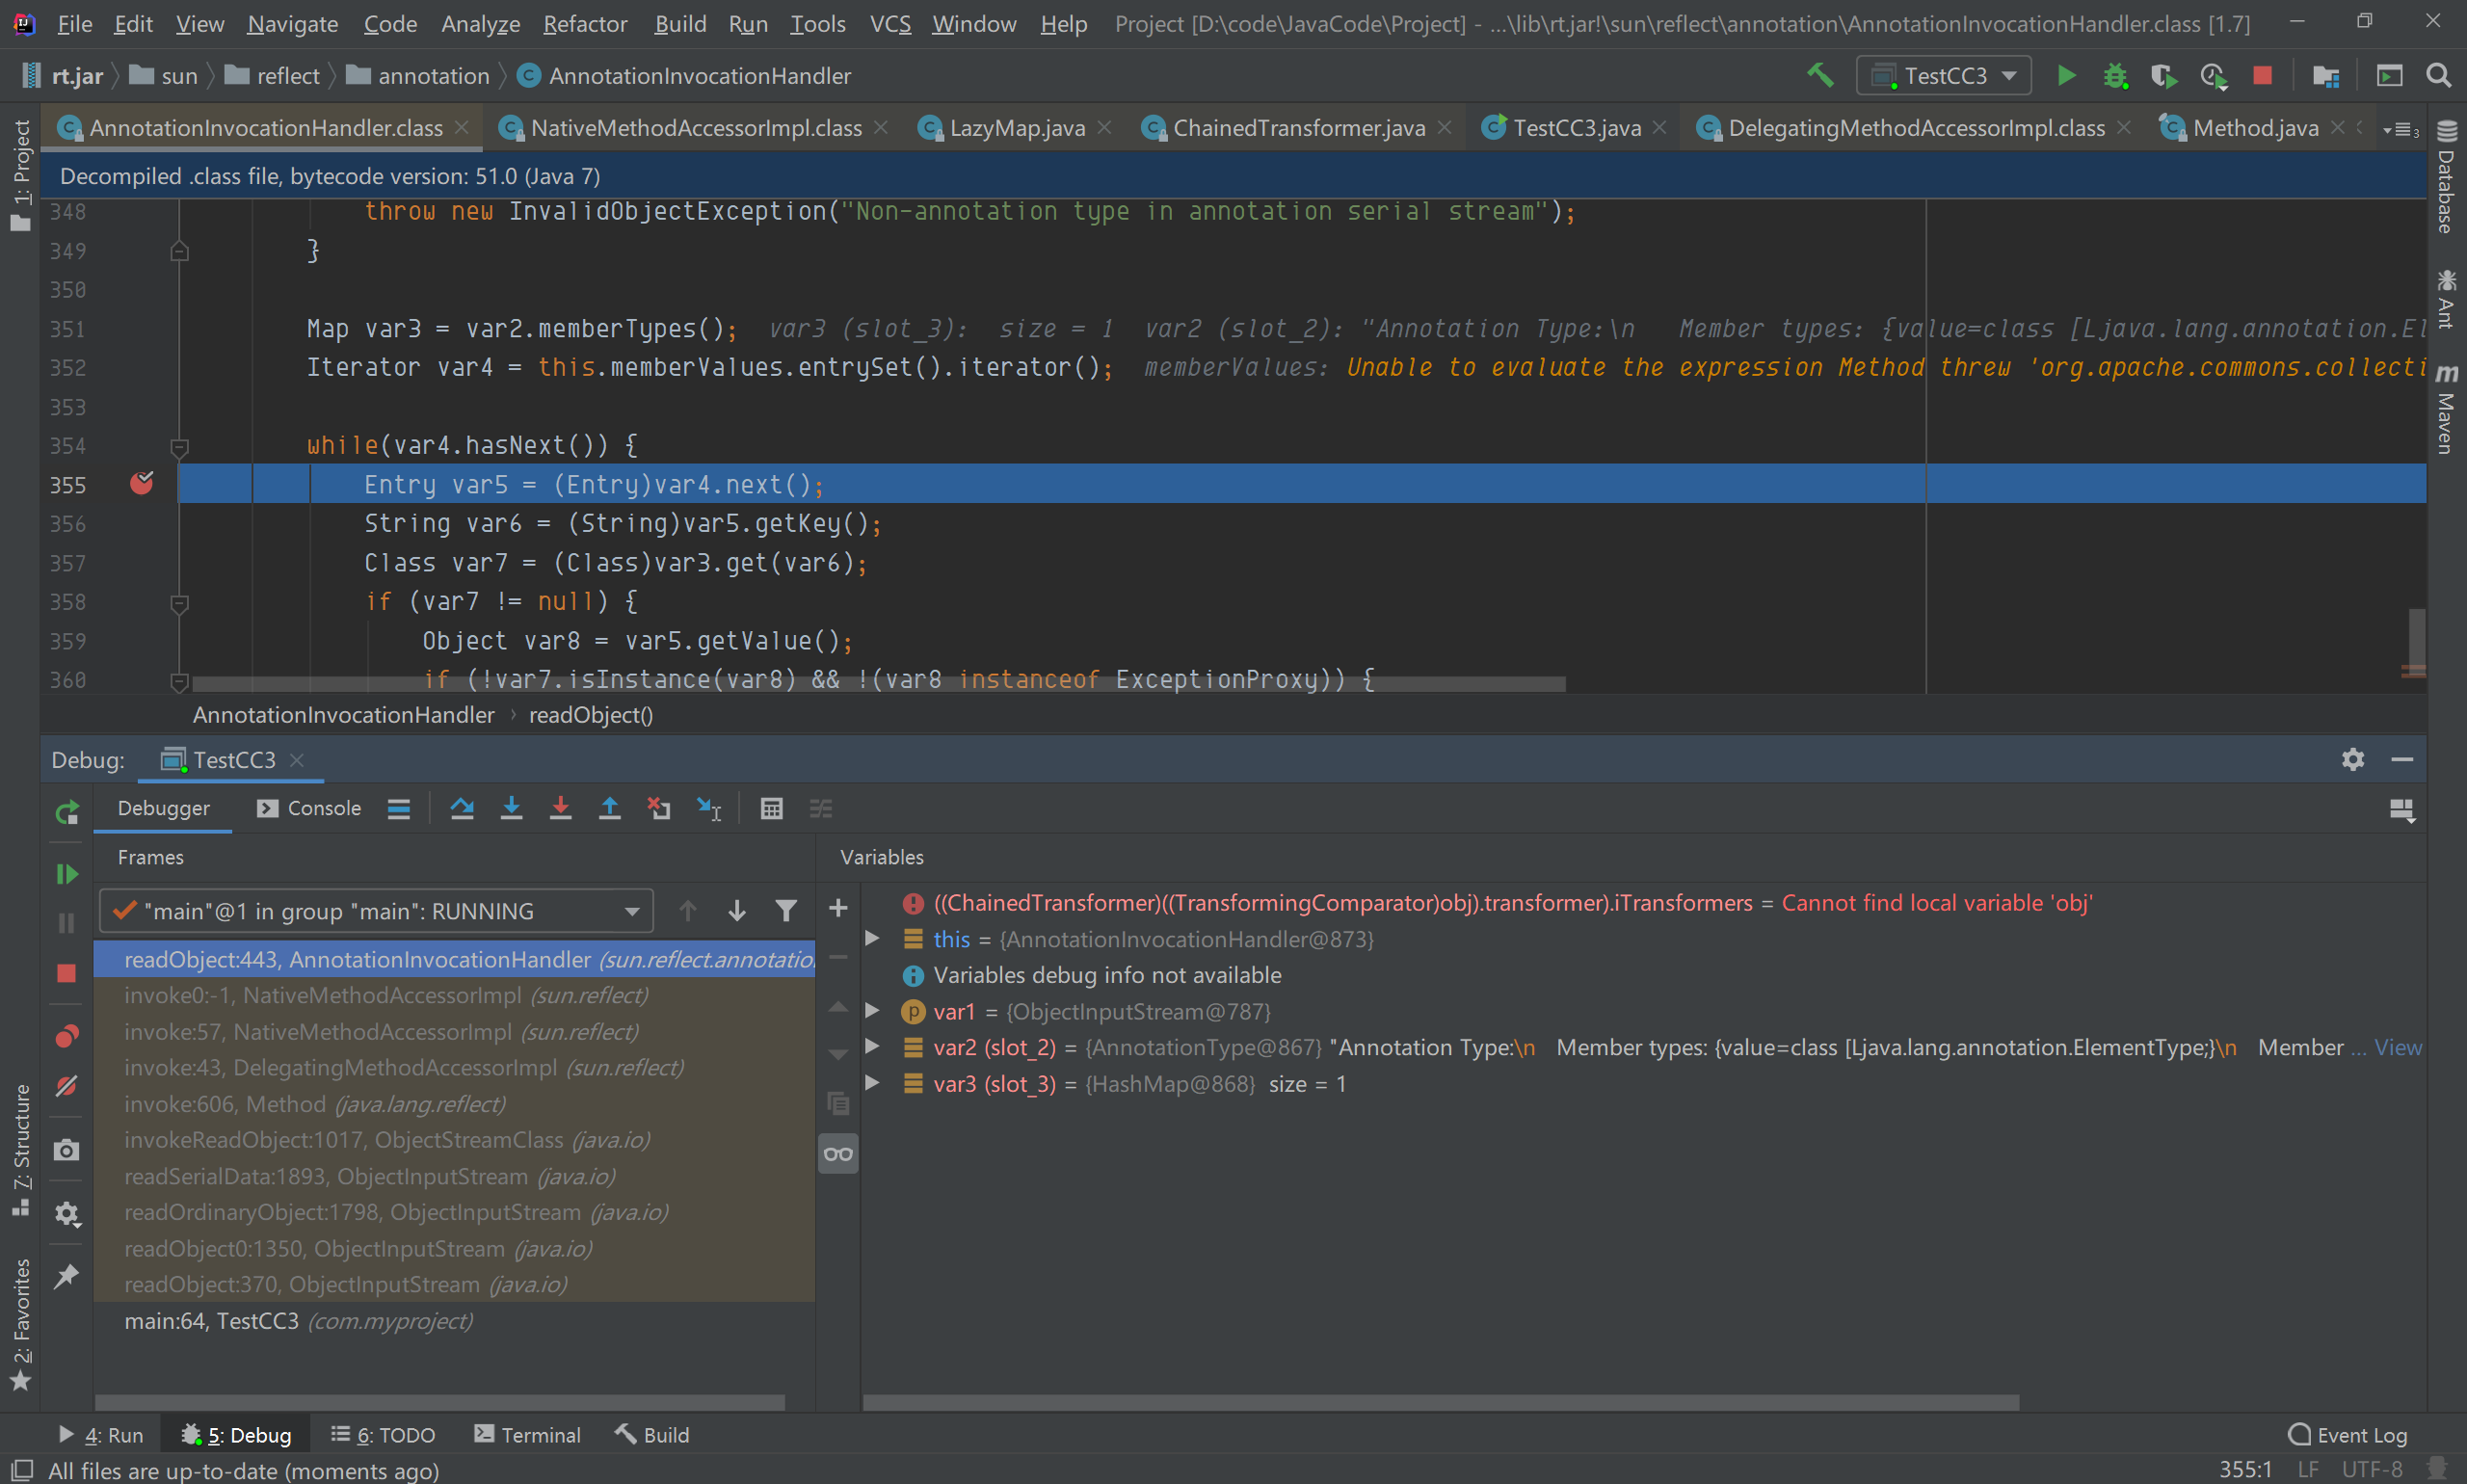The width and height of the screenshot is (2467, 1484).
Task: Switch to the LazyMap.java tab
Action: click(1016, 127)
